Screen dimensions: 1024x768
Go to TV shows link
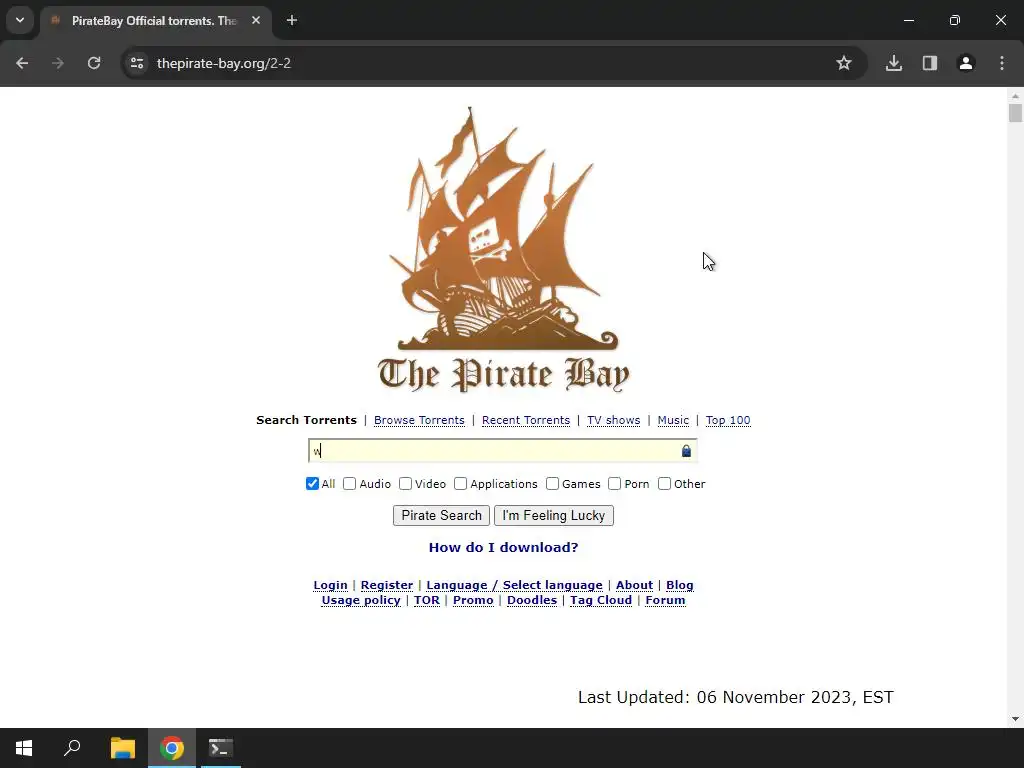[x=613, y=420]
